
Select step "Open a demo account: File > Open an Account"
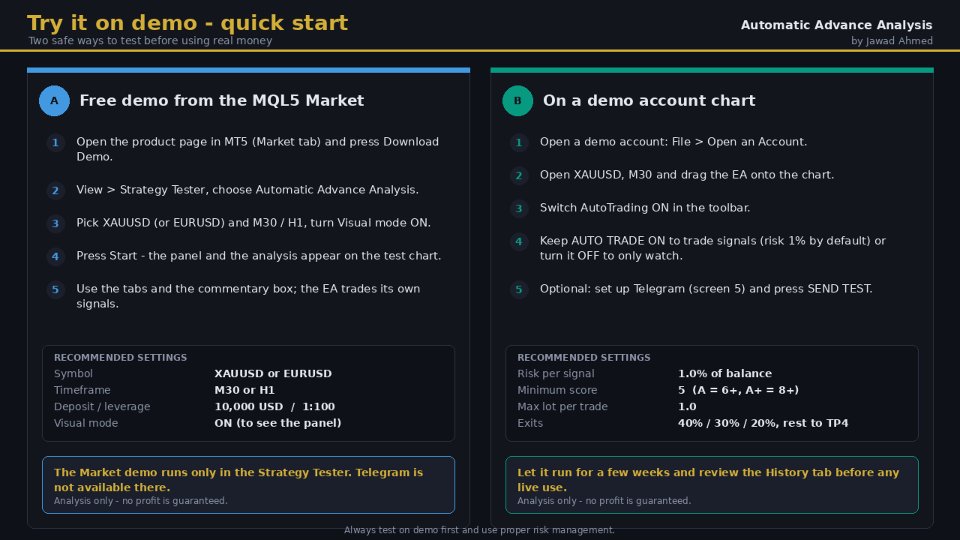click(x=672, y=142)
